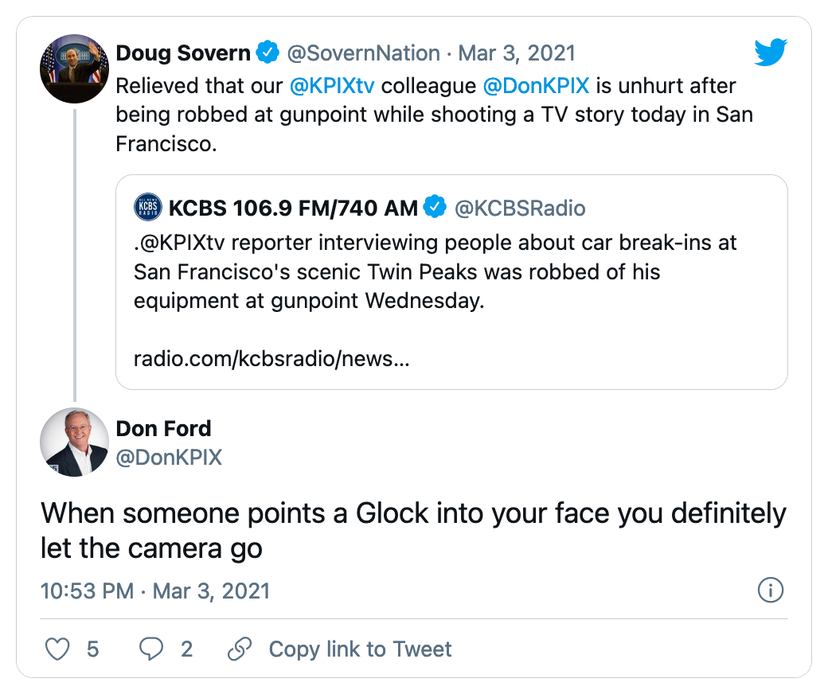Open Don Ford's profile picture

74,441
